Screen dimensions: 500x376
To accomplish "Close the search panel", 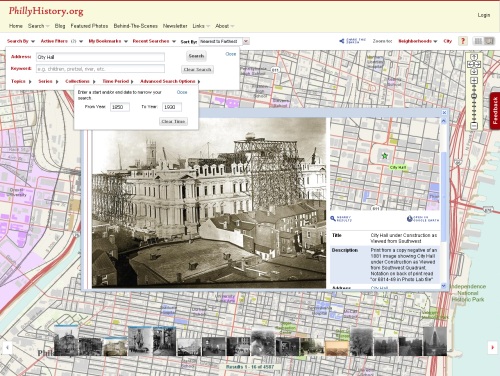I will point(231,54).
